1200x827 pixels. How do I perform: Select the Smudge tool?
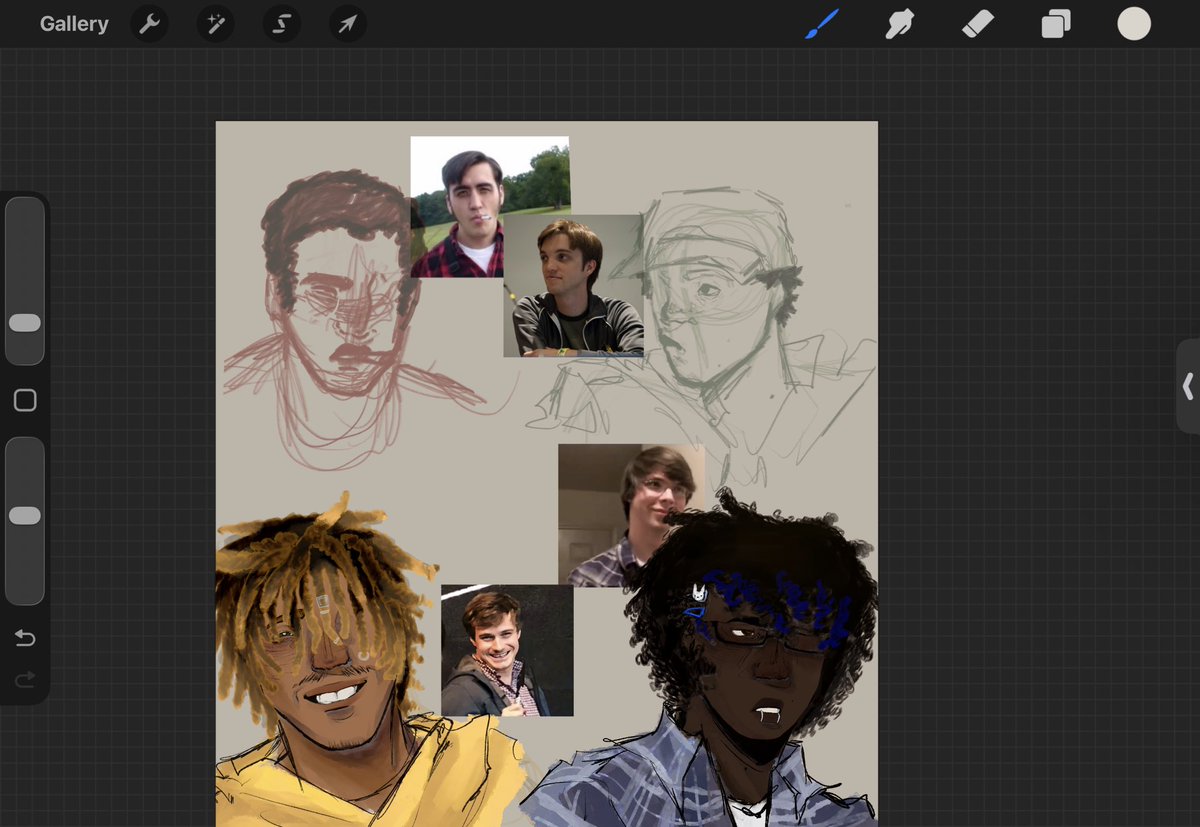[x=900, y=24]
